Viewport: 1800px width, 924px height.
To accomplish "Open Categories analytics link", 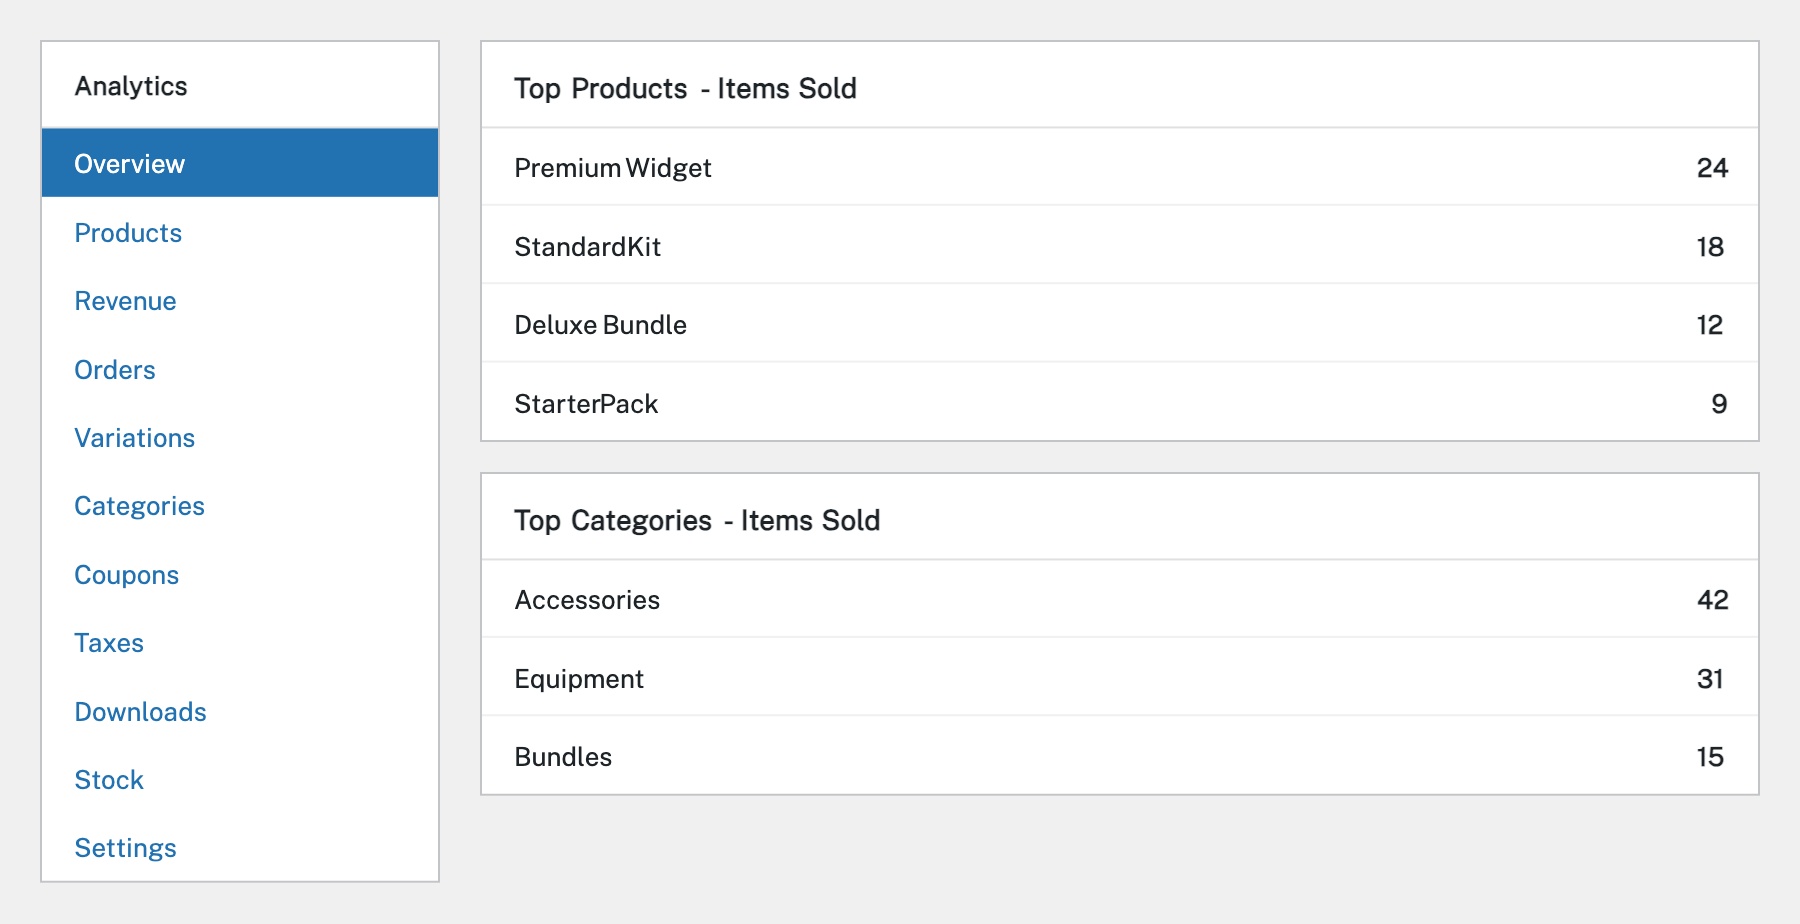I will (139, 506).
